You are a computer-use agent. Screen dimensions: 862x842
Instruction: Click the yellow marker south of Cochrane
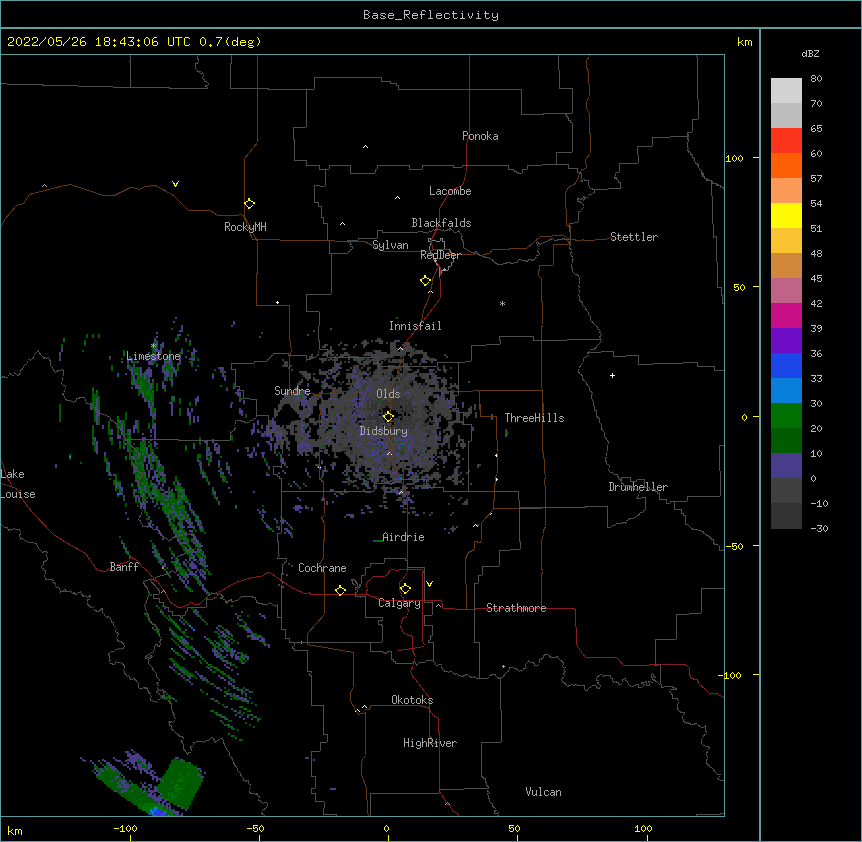point(340,590)
